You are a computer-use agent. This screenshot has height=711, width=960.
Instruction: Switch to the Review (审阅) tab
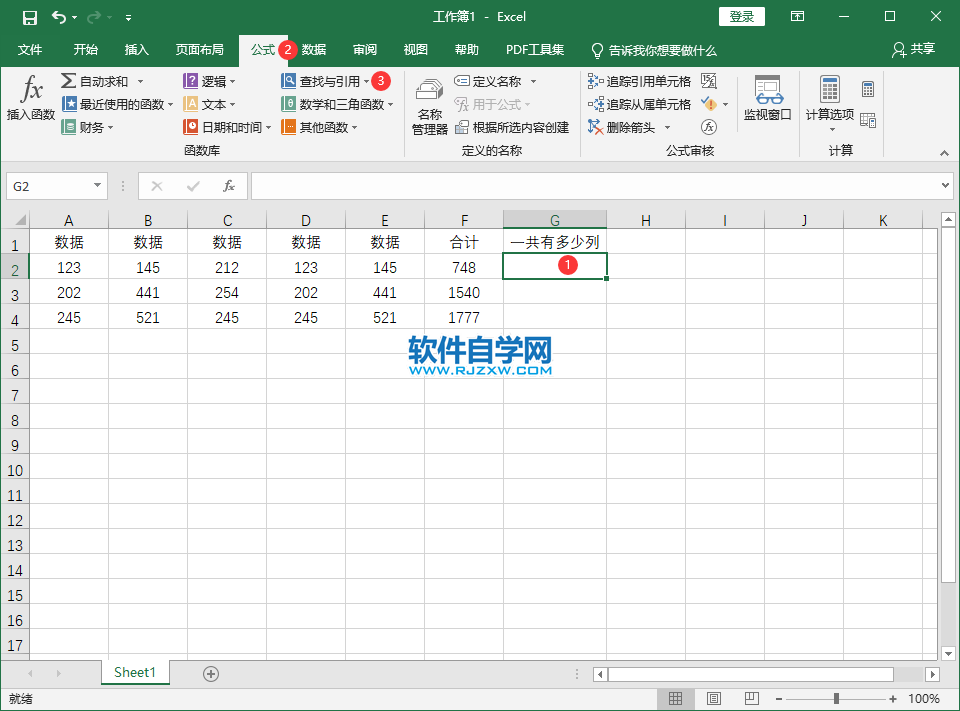point(365,50)
